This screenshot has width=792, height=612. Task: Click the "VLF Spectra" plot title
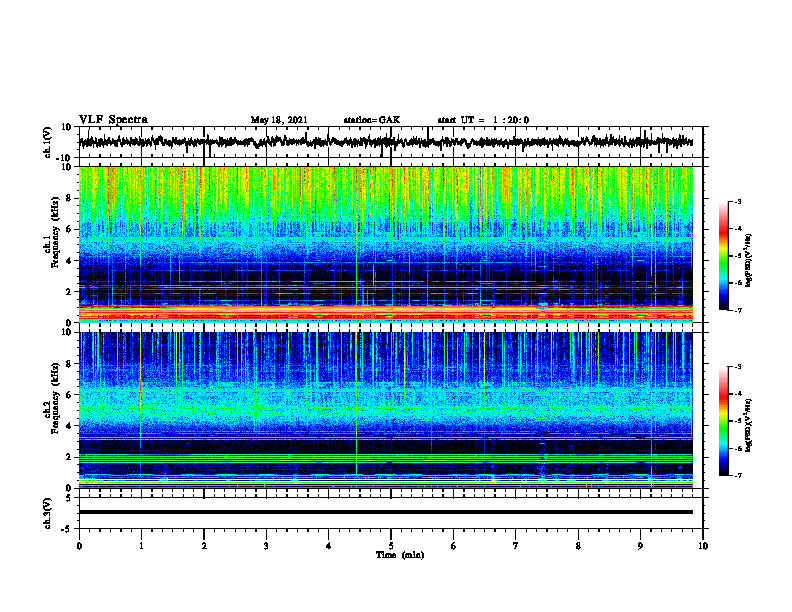(113, 120)
